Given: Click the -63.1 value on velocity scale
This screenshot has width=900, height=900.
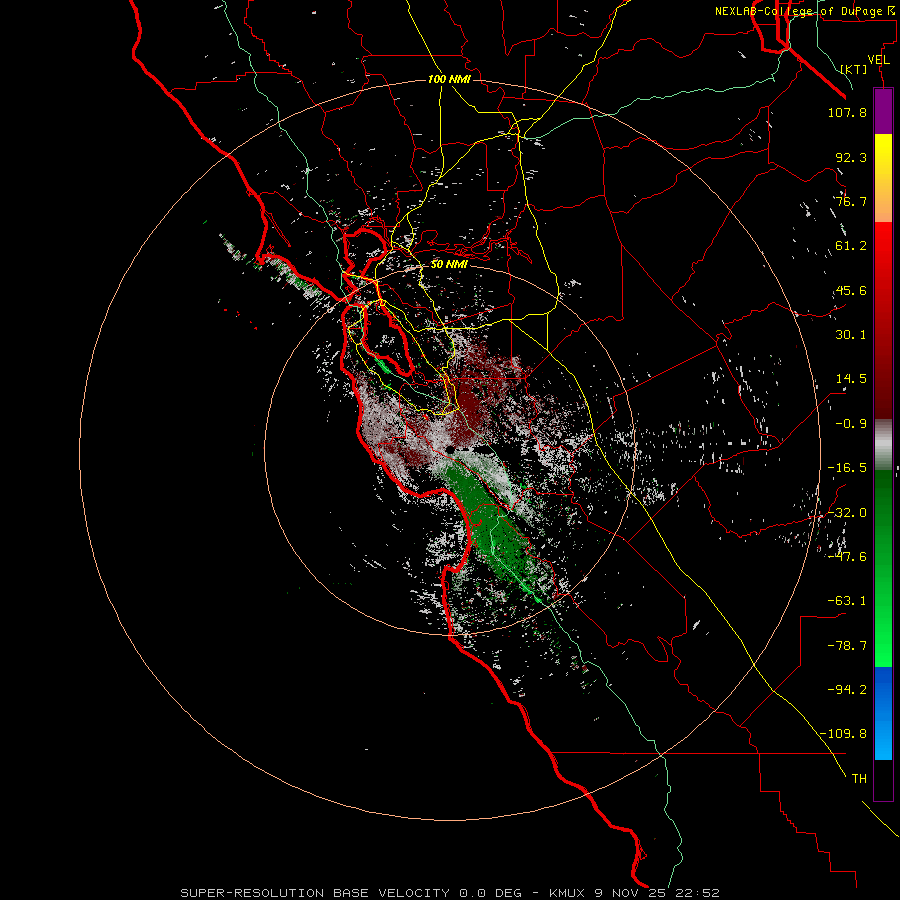Looking at the screenshot, I should 847,601.
